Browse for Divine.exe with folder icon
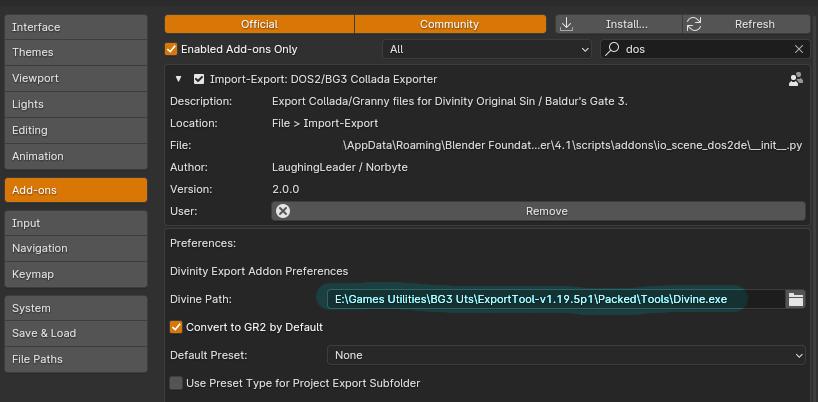Screen dimensions: 818x402 click(796, 299)
